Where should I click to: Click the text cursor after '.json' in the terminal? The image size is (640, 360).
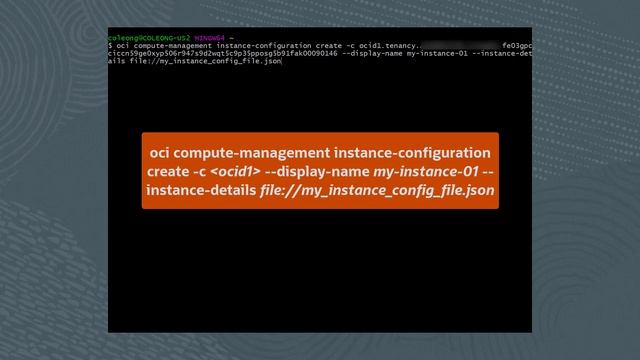282,62
